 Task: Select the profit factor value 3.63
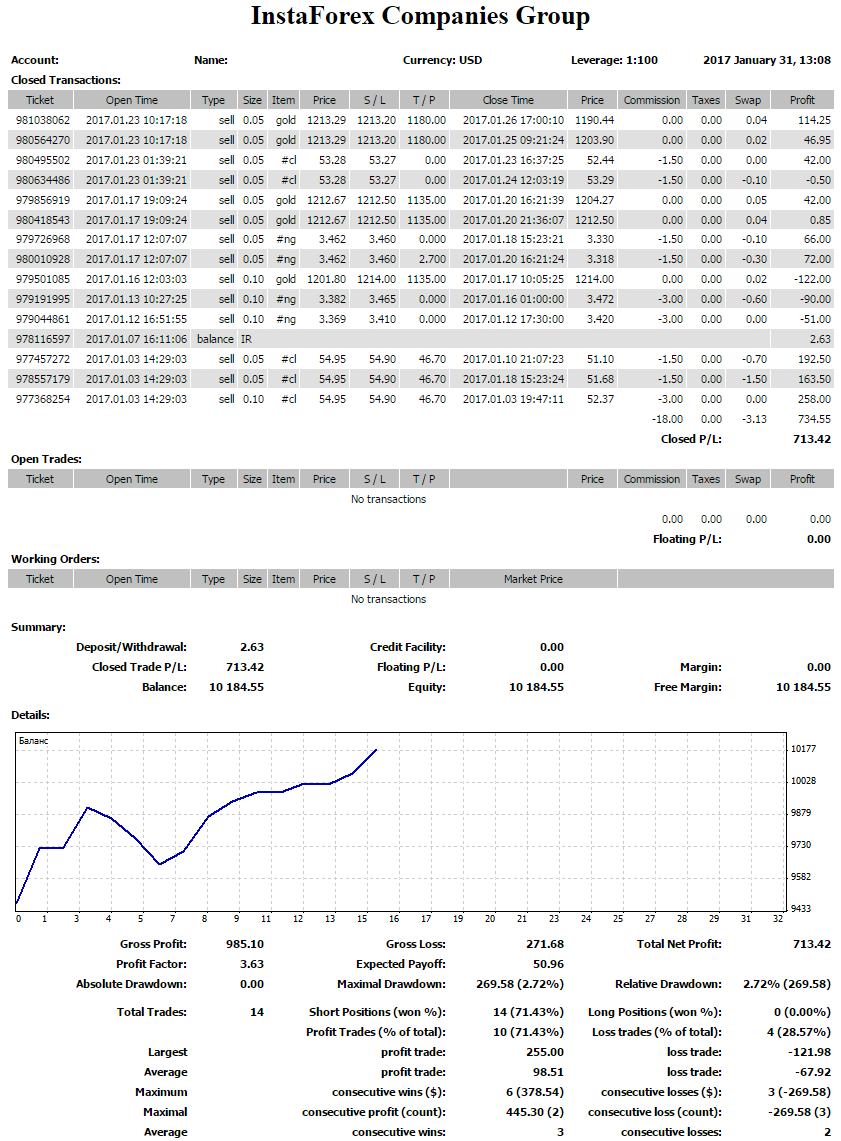click(x=252, y=964)
